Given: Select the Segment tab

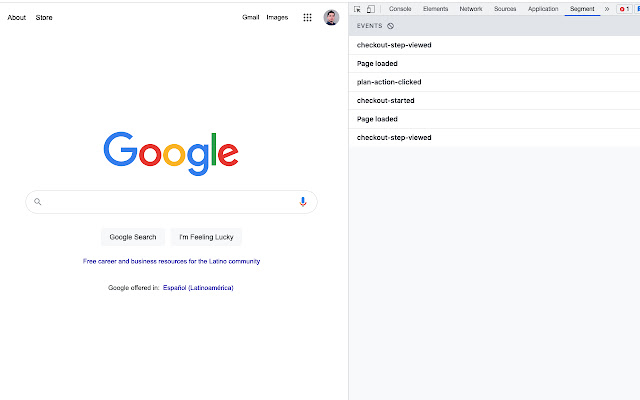Looking at the screenshot, I should [x=582, y=9].
